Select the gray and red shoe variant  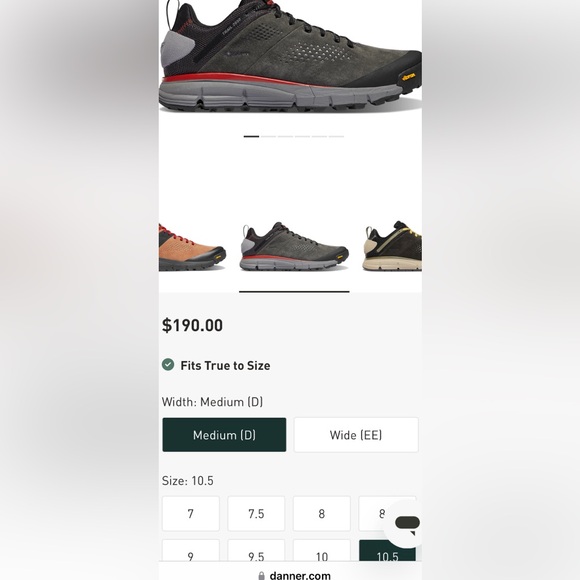(x=294, y=246)
